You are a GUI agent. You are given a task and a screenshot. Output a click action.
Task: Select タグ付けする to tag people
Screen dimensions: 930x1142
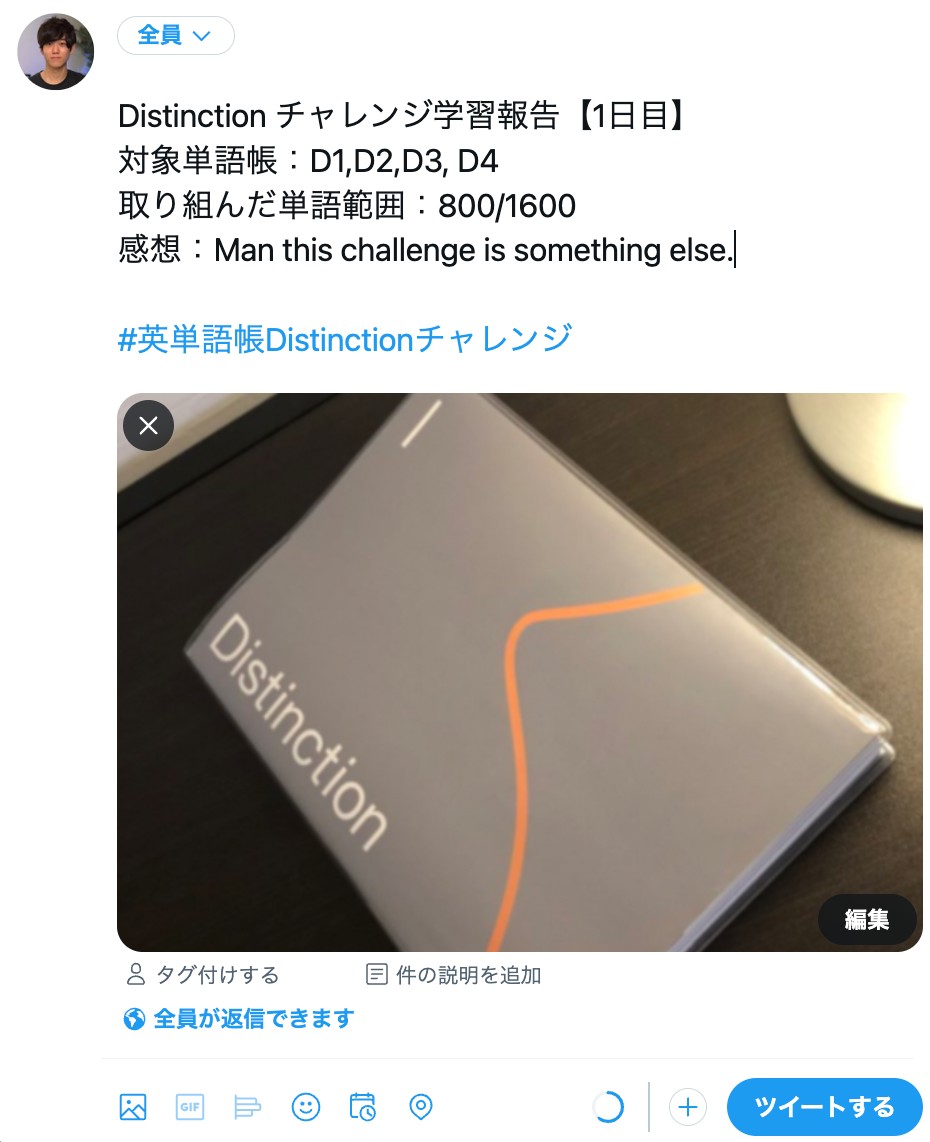tap(203, 974)
